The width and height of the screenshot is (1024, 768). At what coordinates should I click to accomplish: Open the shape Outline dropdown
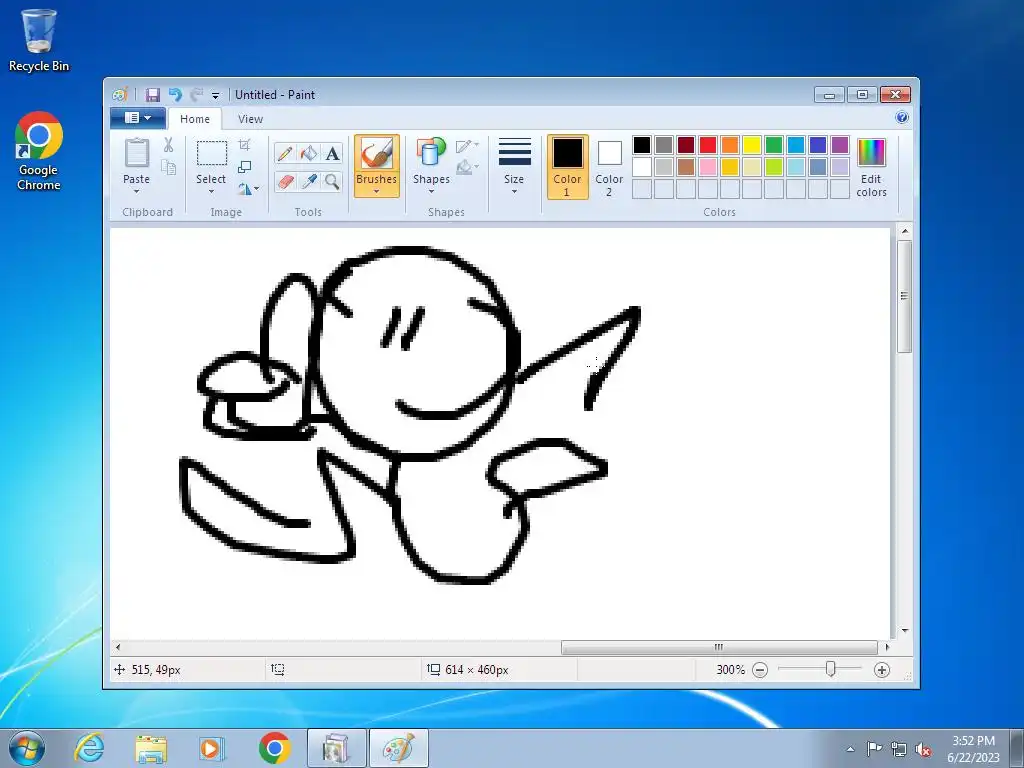(x=468, y=146)
